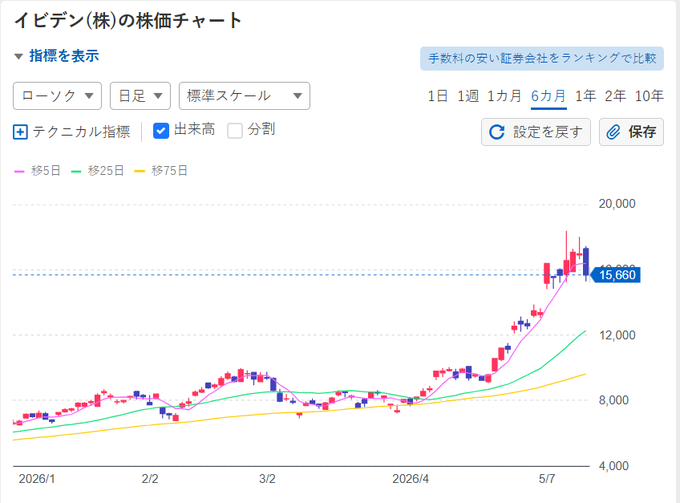Select the 1日 period tab
This screenshot has height=503, width=680.
[x=438, y=96]
